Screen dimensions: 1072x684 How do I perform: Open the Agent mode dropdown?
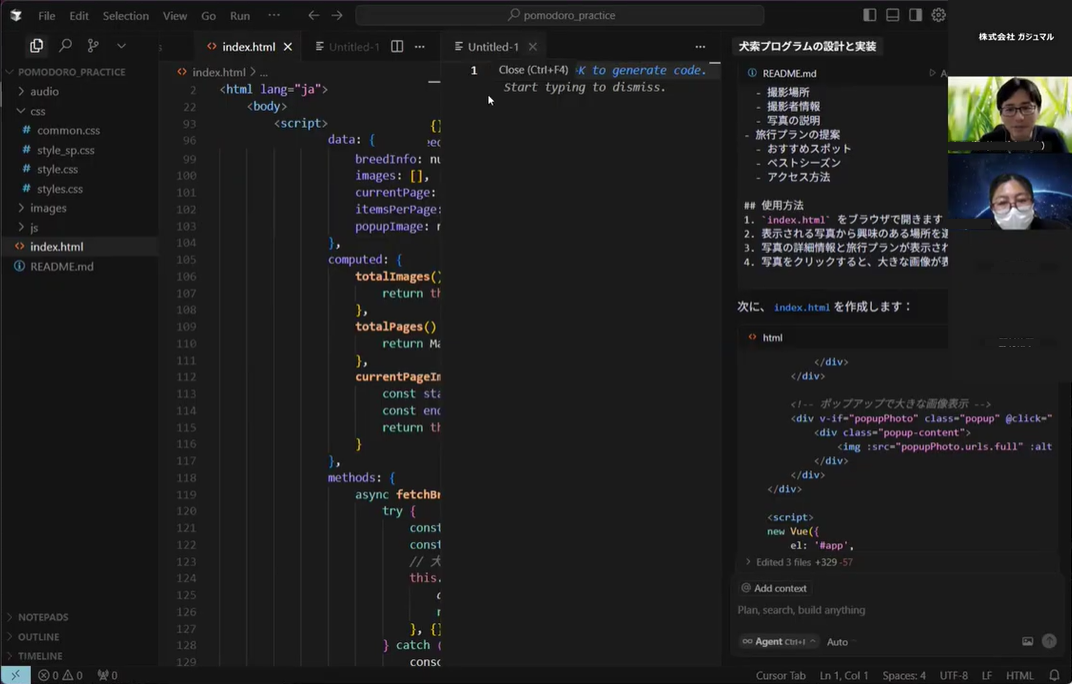(779, 642)
